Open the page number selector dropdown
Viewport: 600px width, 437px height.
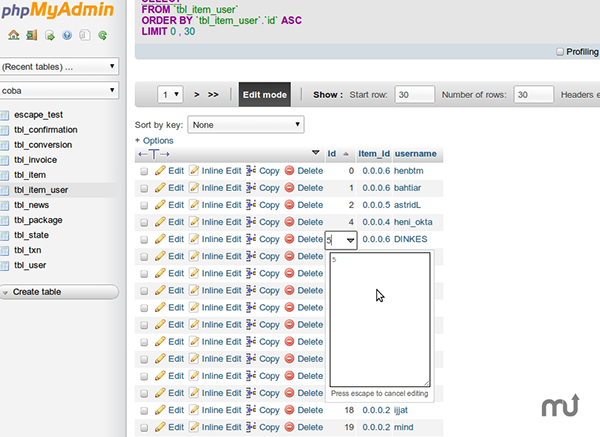pos(171,95)
